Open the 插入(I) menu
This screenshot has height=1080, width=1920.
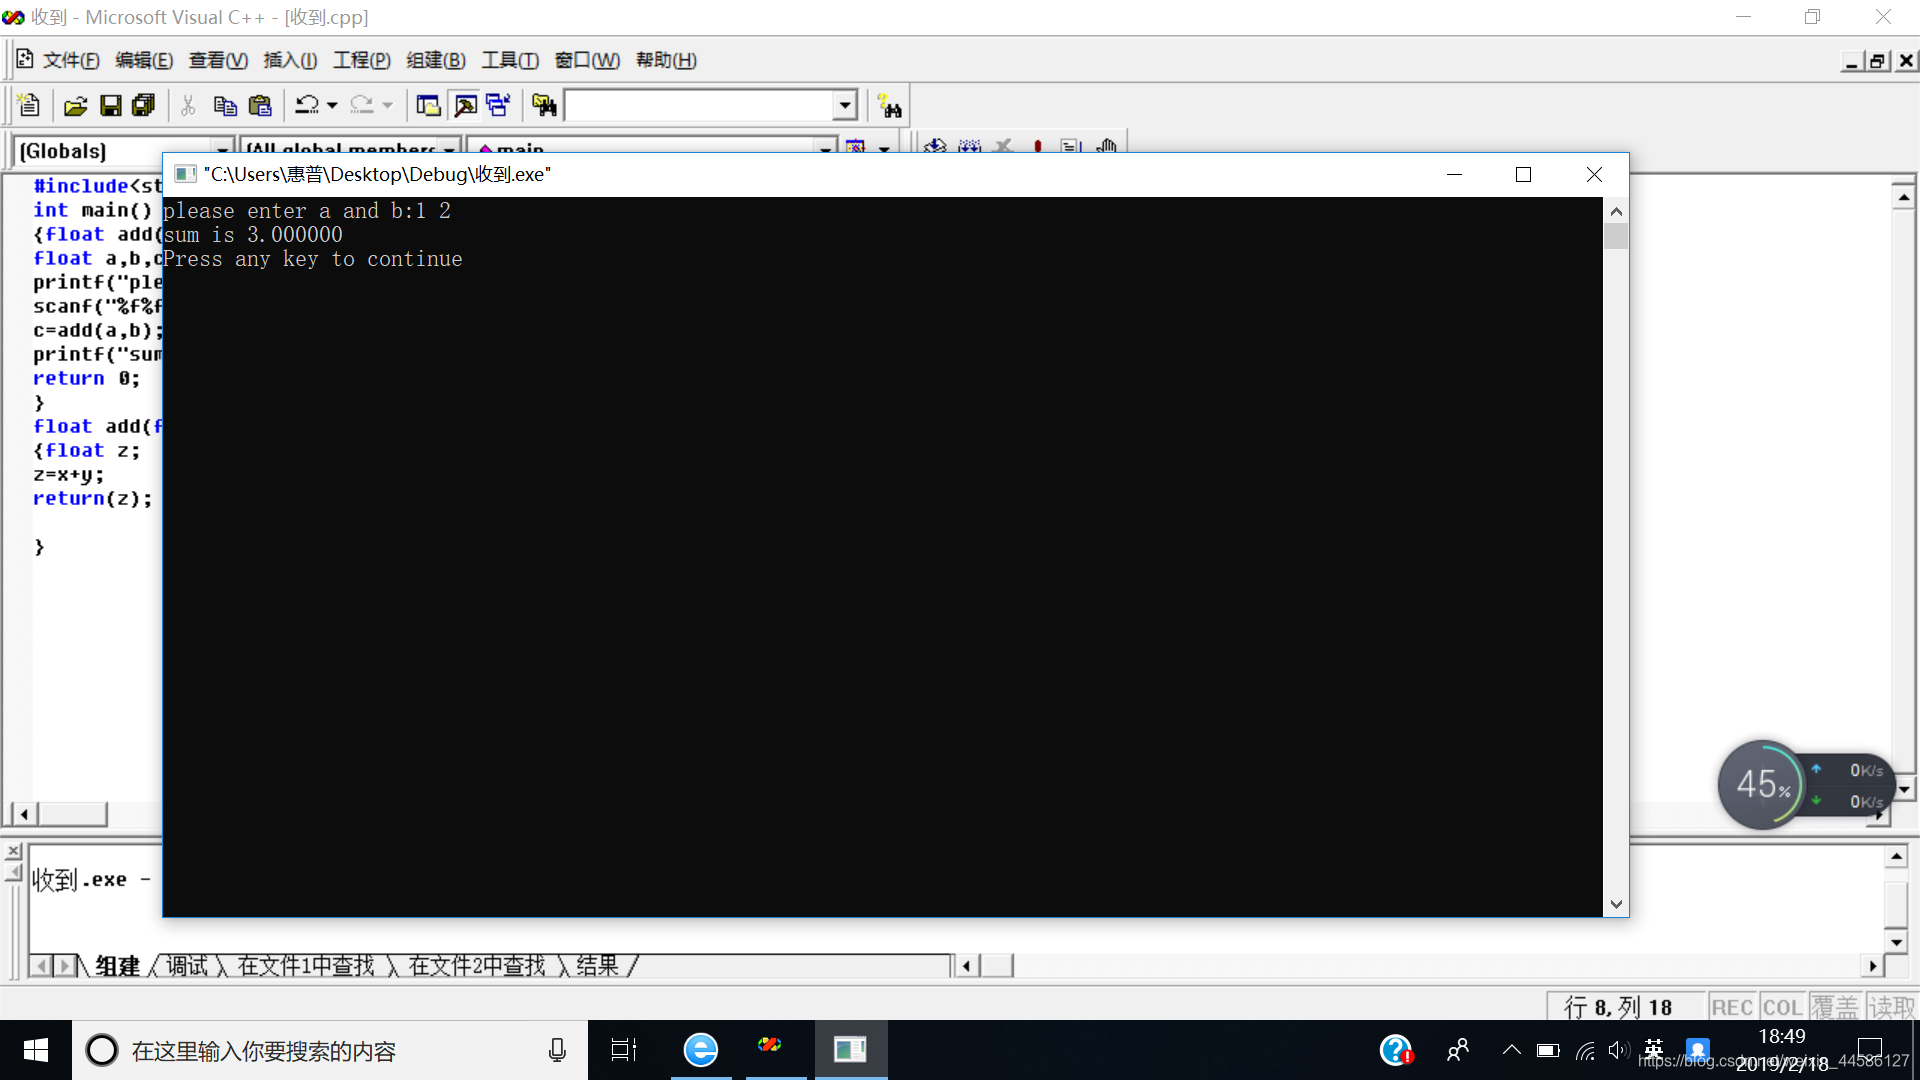click(x=290, y=60)
